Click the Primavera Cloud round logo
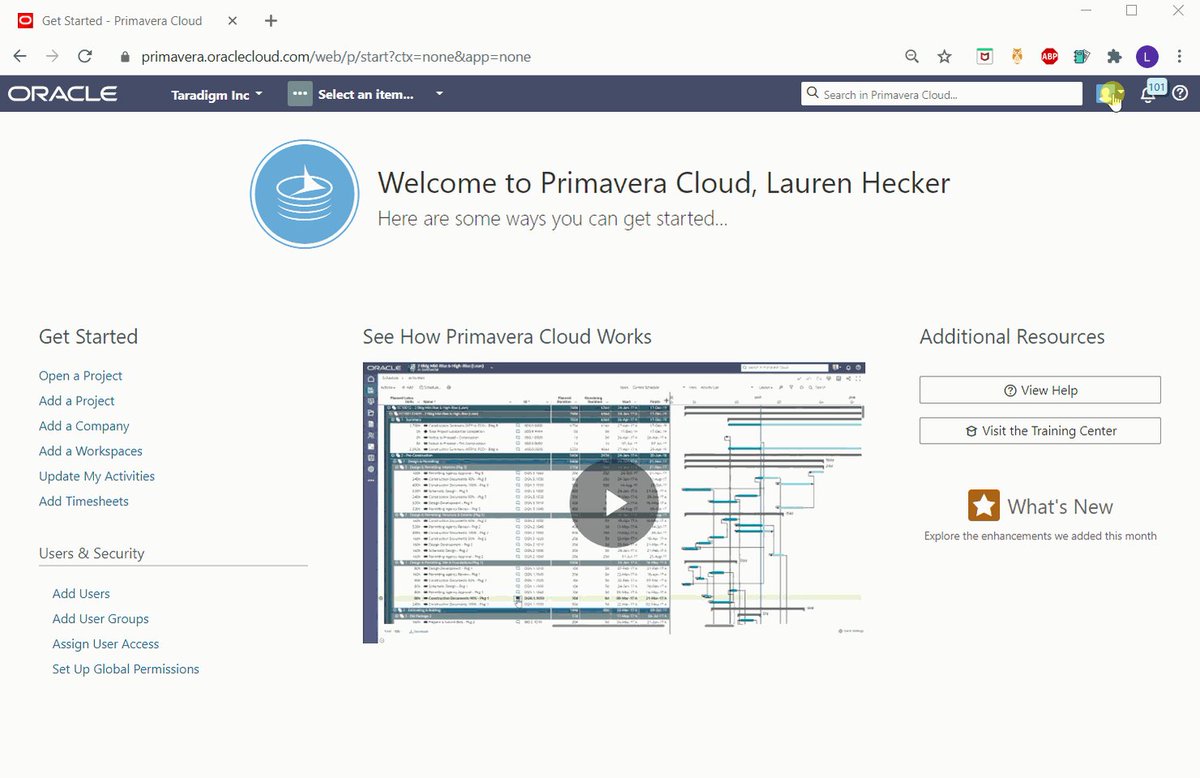The image size is (1200, 778). 304,194
